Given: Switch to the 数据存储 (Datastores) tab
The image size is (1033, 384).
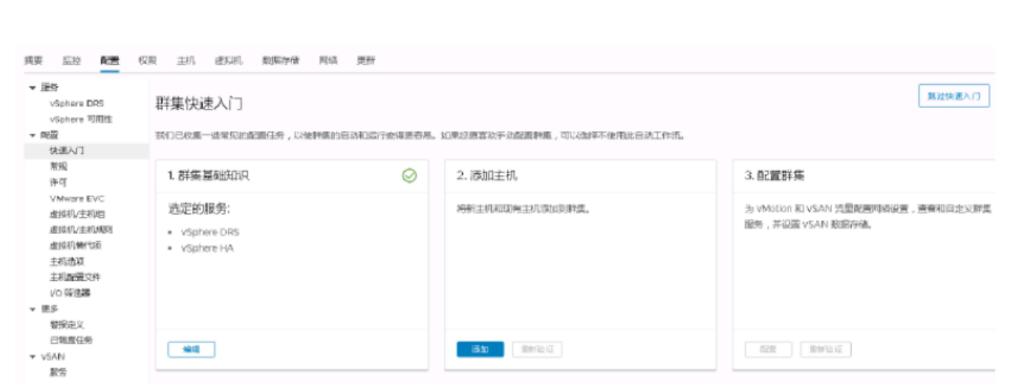Looking at the screenshot, I should (x=281, y=61).
